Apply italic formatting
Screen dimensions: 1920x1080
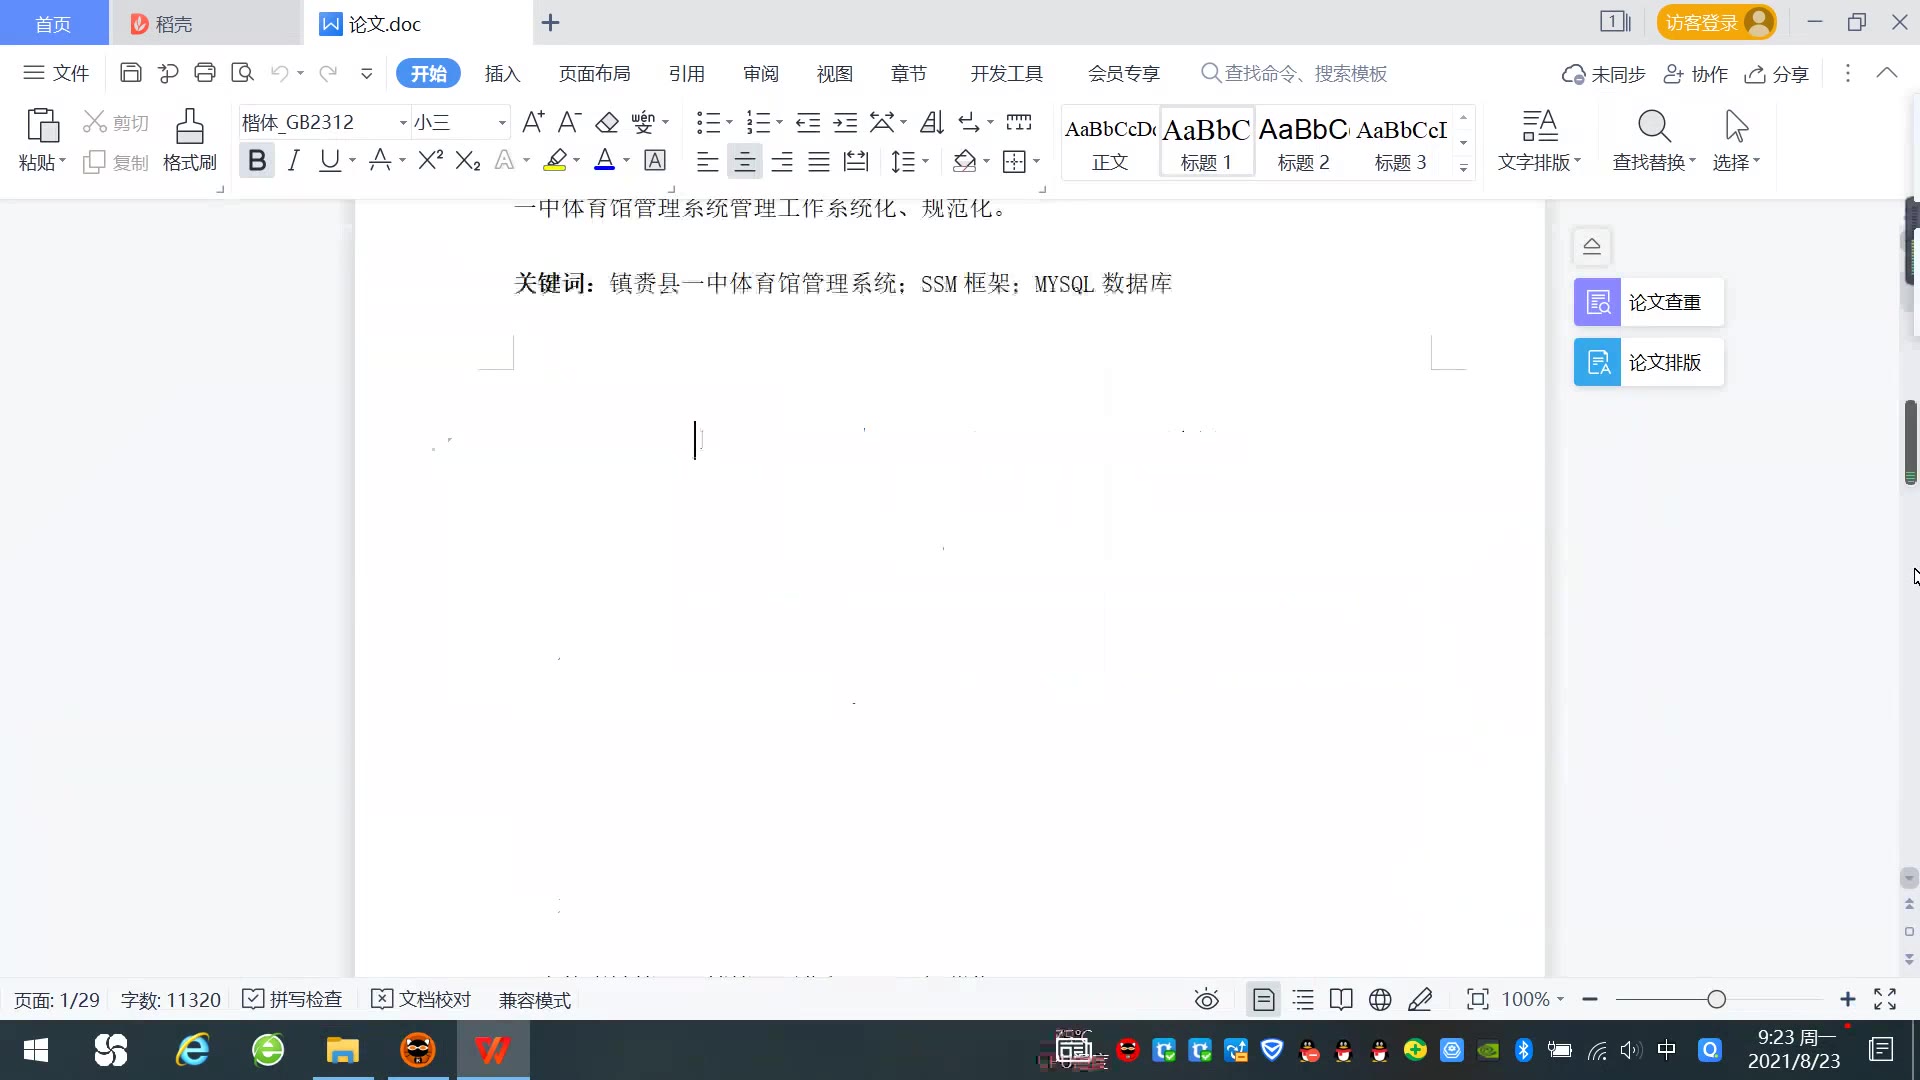tap(293, 161)
